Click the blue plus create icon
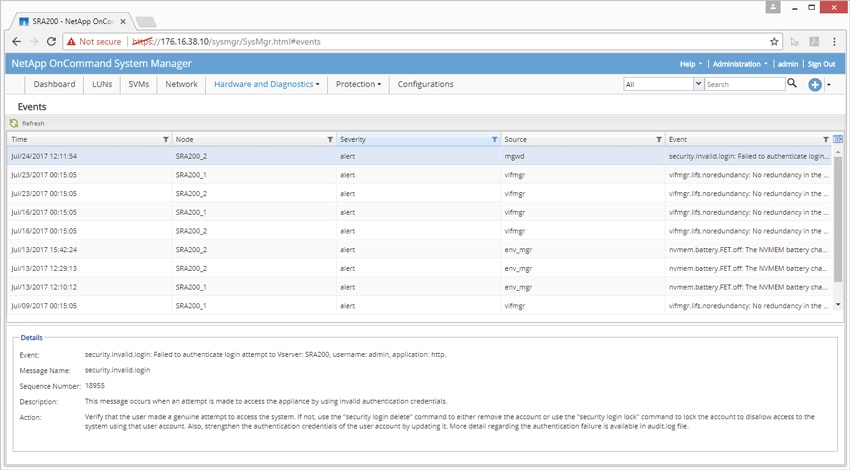 tap(815, 85)
